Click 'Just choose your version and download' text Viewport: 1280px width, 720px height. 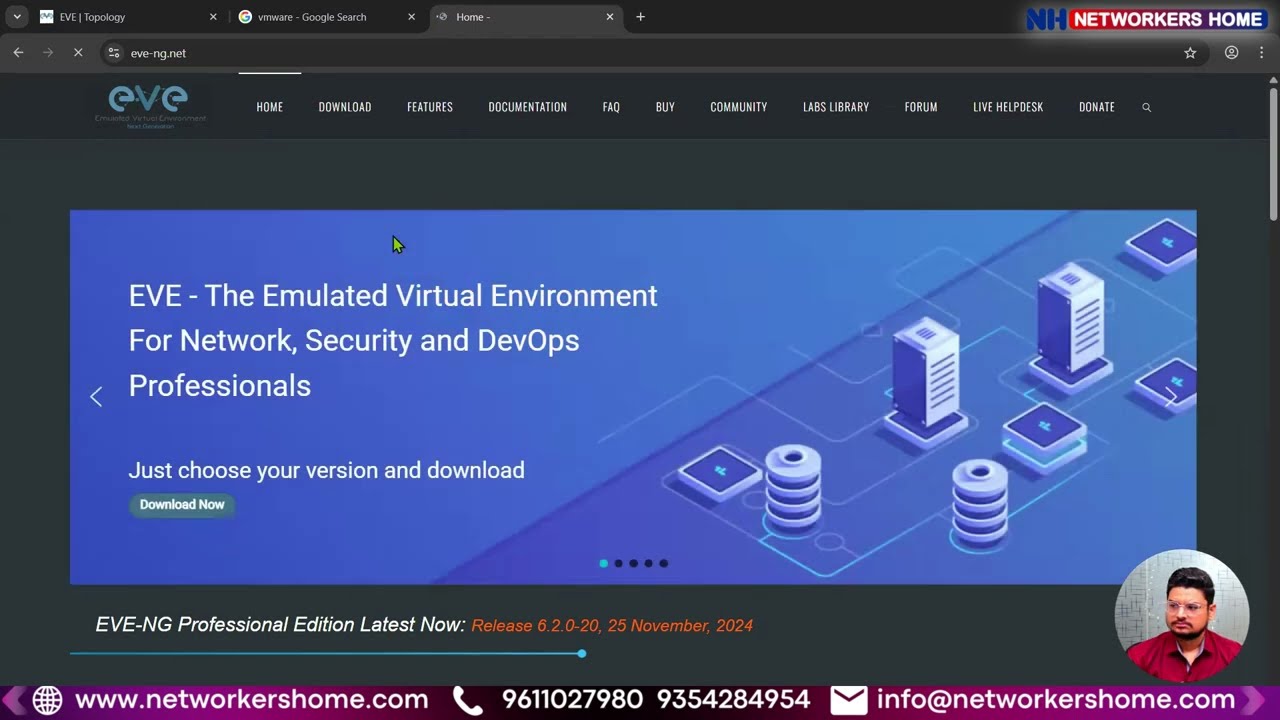pyautogui.click(x=326, y=470)
